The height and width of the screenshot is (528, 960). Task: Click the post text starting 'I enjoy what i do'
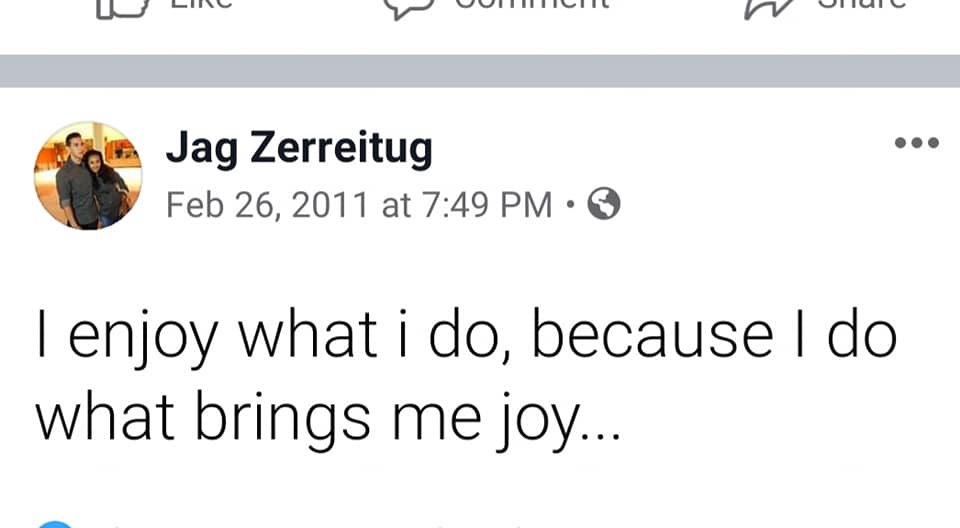pyautogui.click(x=465, y=338)
